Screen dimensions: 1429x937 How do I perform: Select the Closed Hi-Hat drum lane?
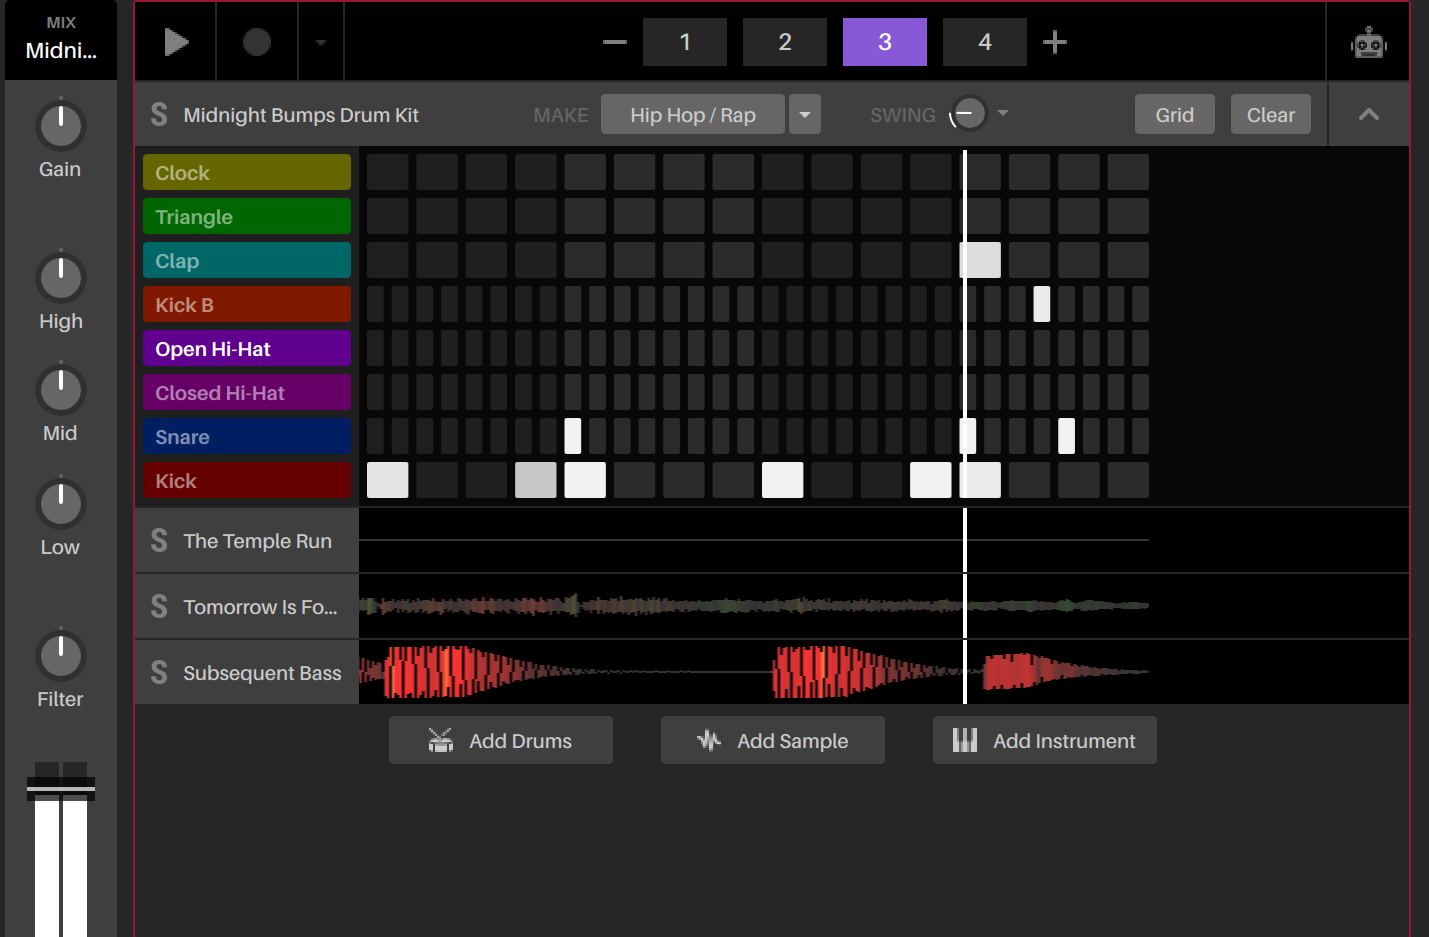pyautogui.click(x=247, y=392)
